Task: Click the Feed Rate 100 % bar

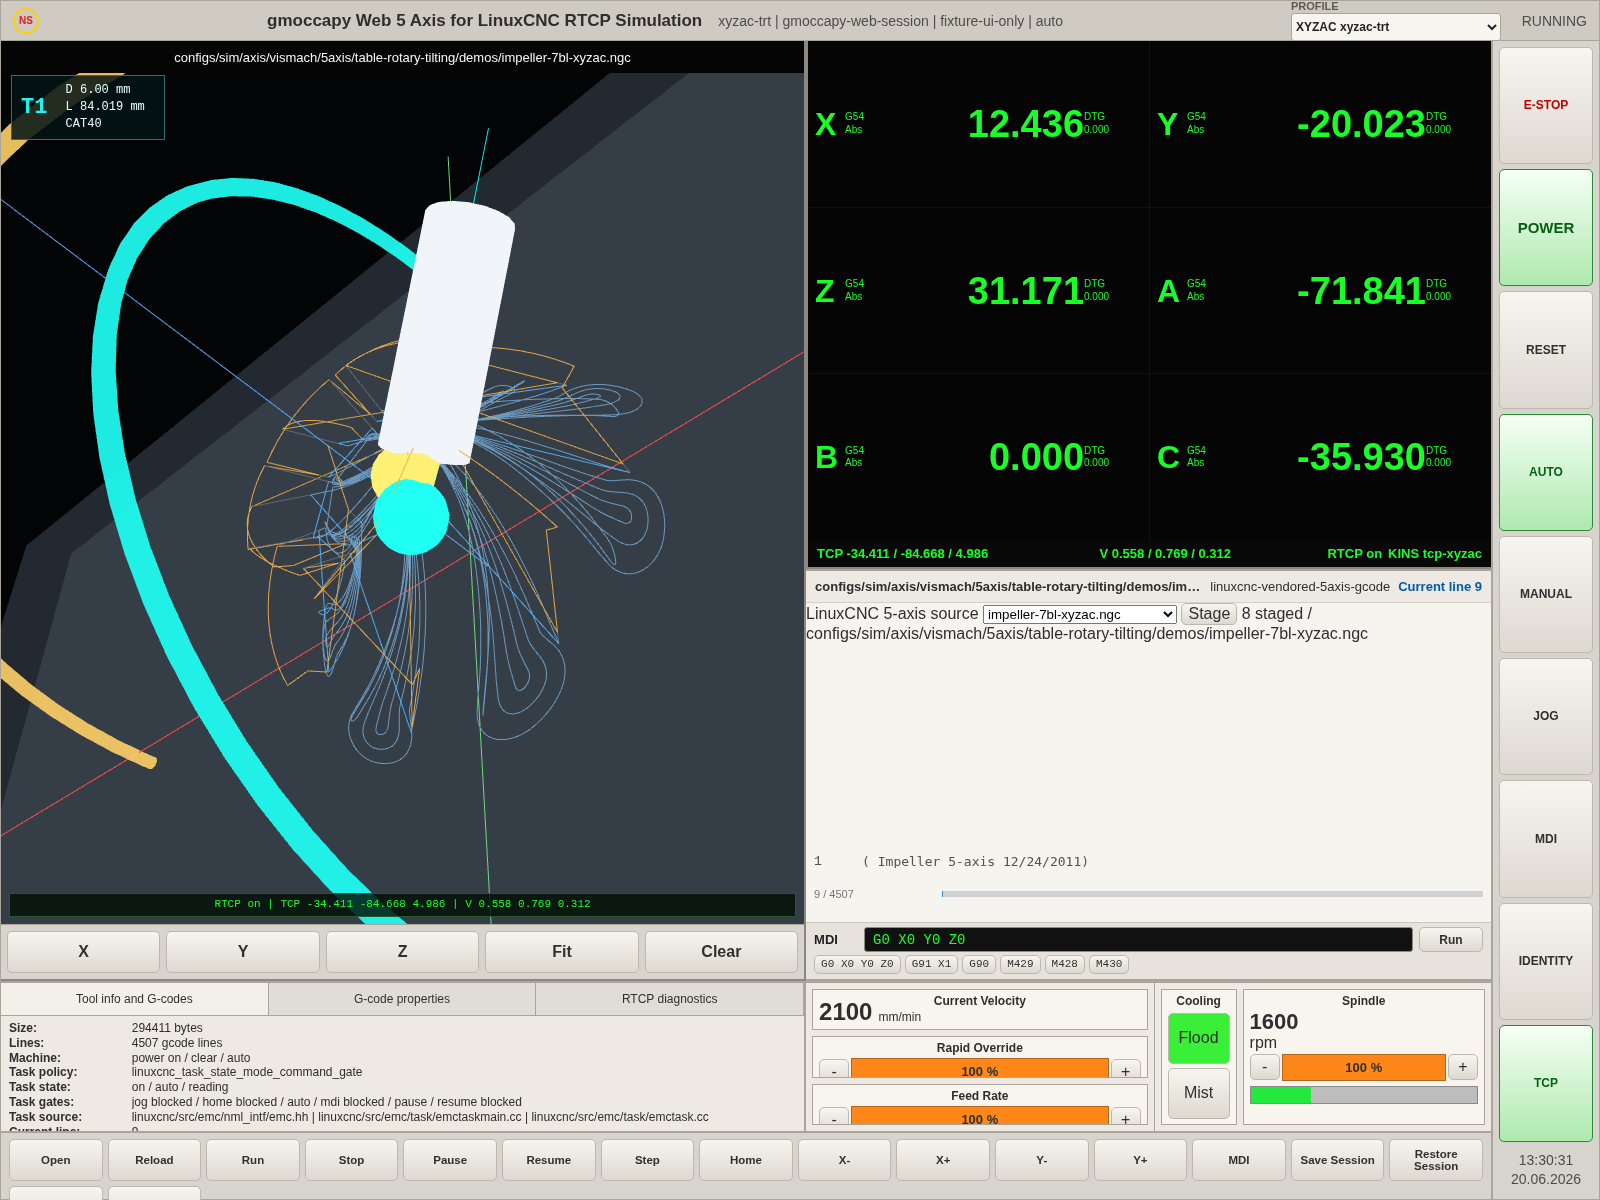Action: click(x=980, y=1117)
